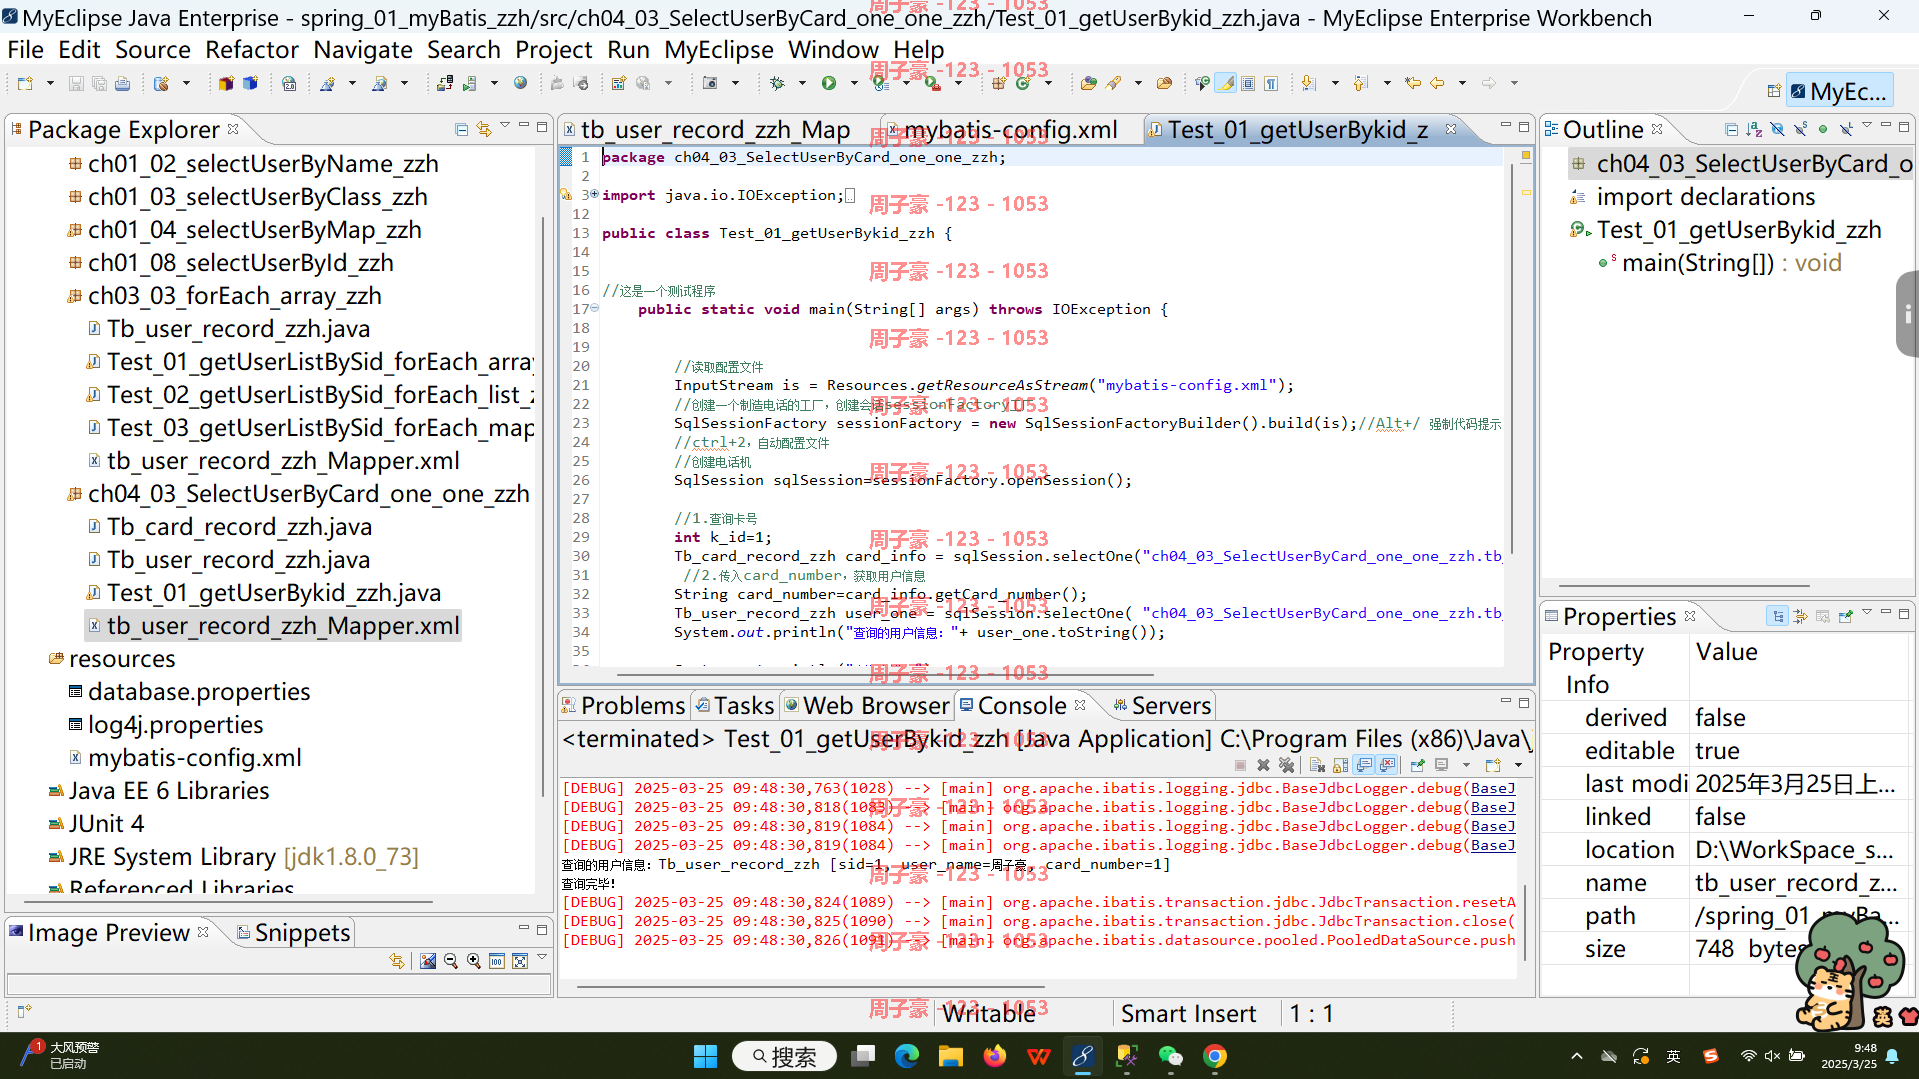Image resolution: width=1919 pixels, height=1079 pixels.
Task: Open WeChat from the taskbar
Action: tap(1170, 1056)
